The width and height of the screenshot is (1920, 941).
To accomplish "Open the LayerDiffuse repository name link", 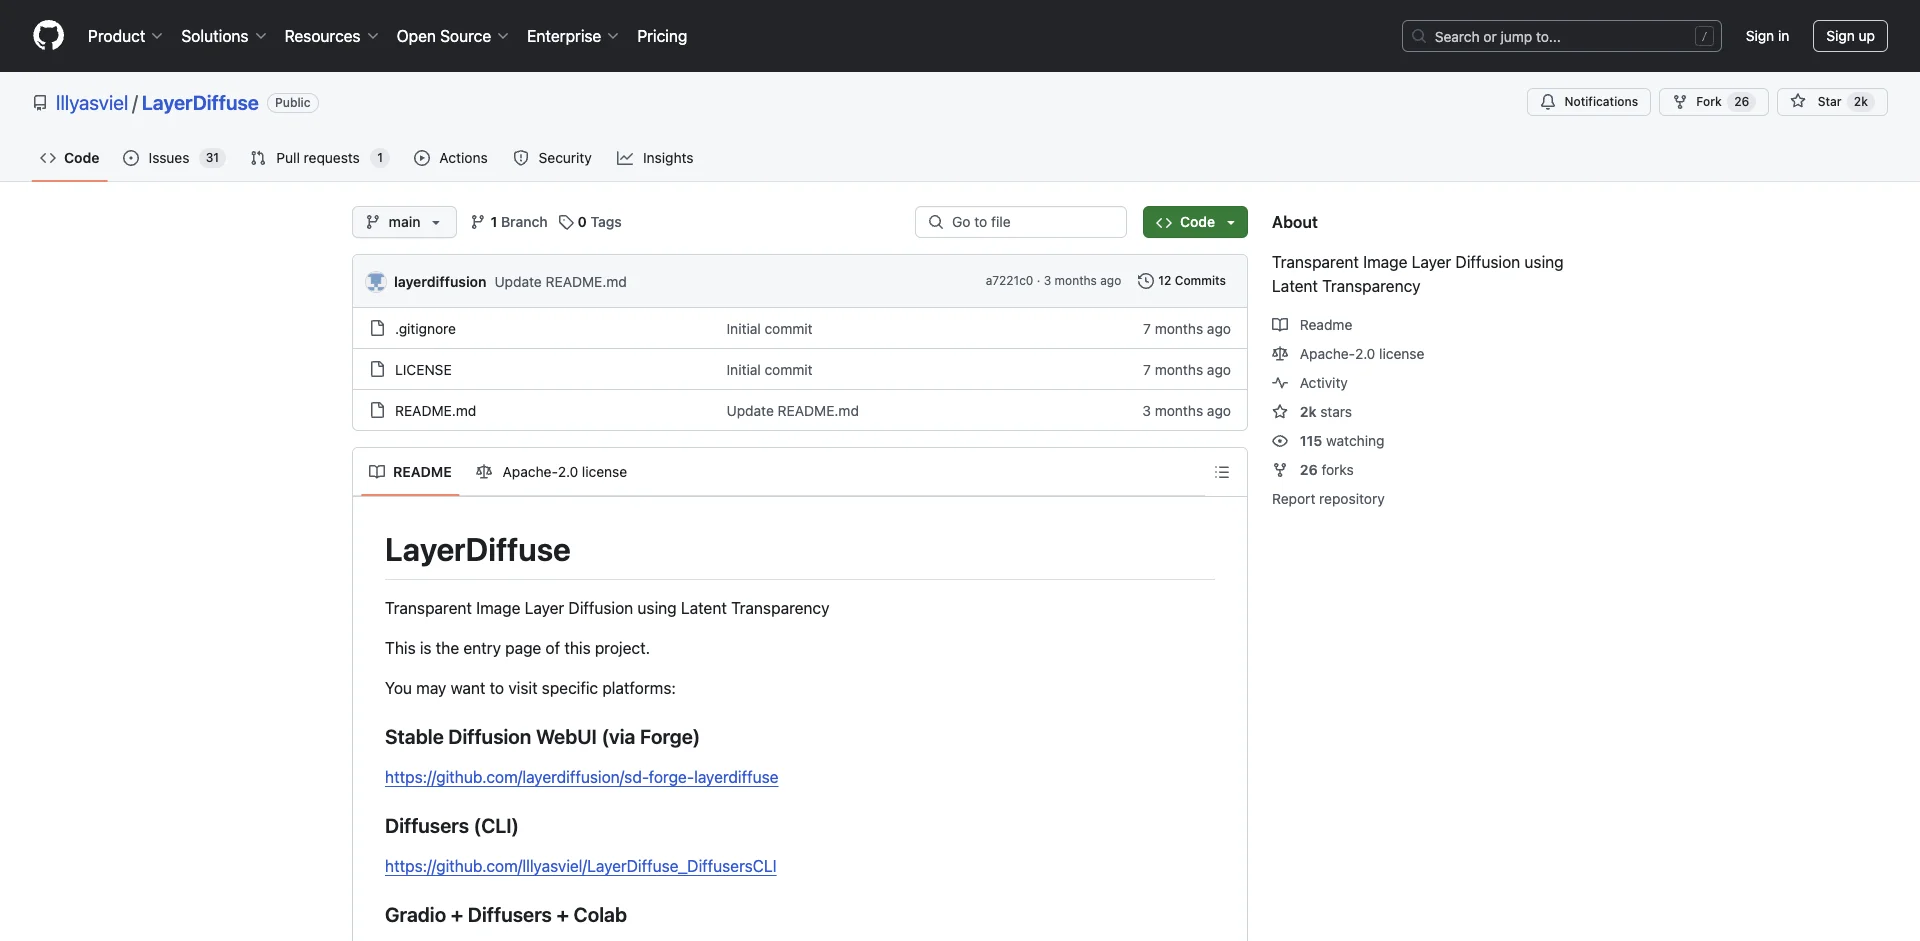I will click(x=200, y=103).
